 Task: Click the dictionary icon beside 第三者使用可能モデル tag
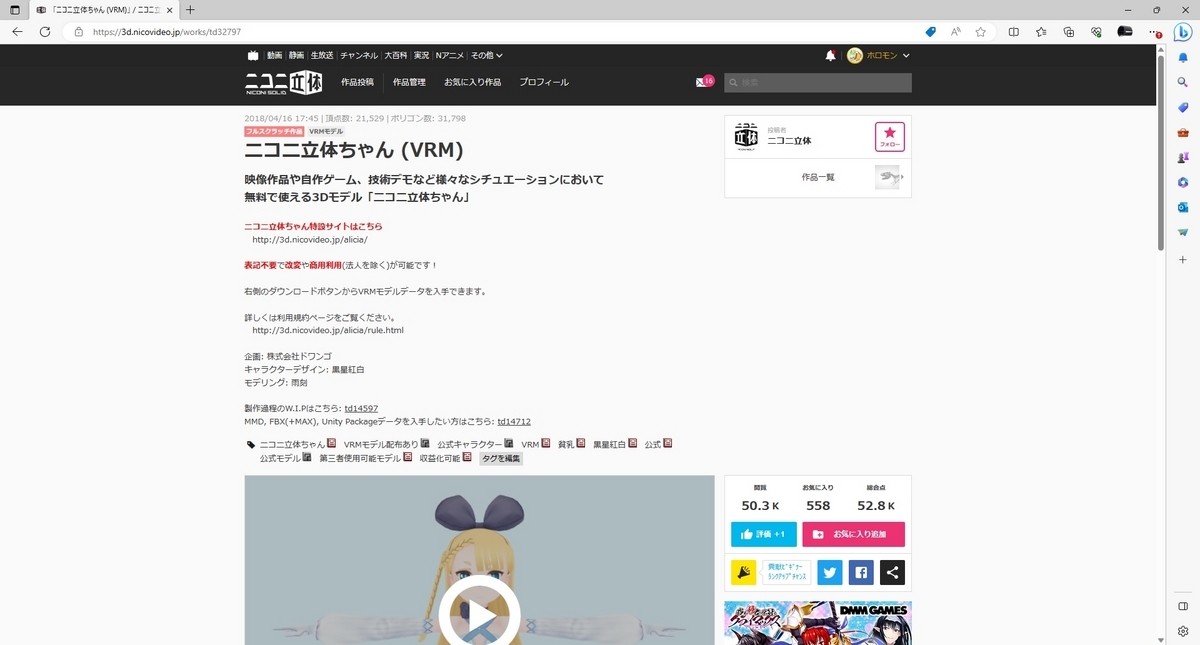[407, 458]
